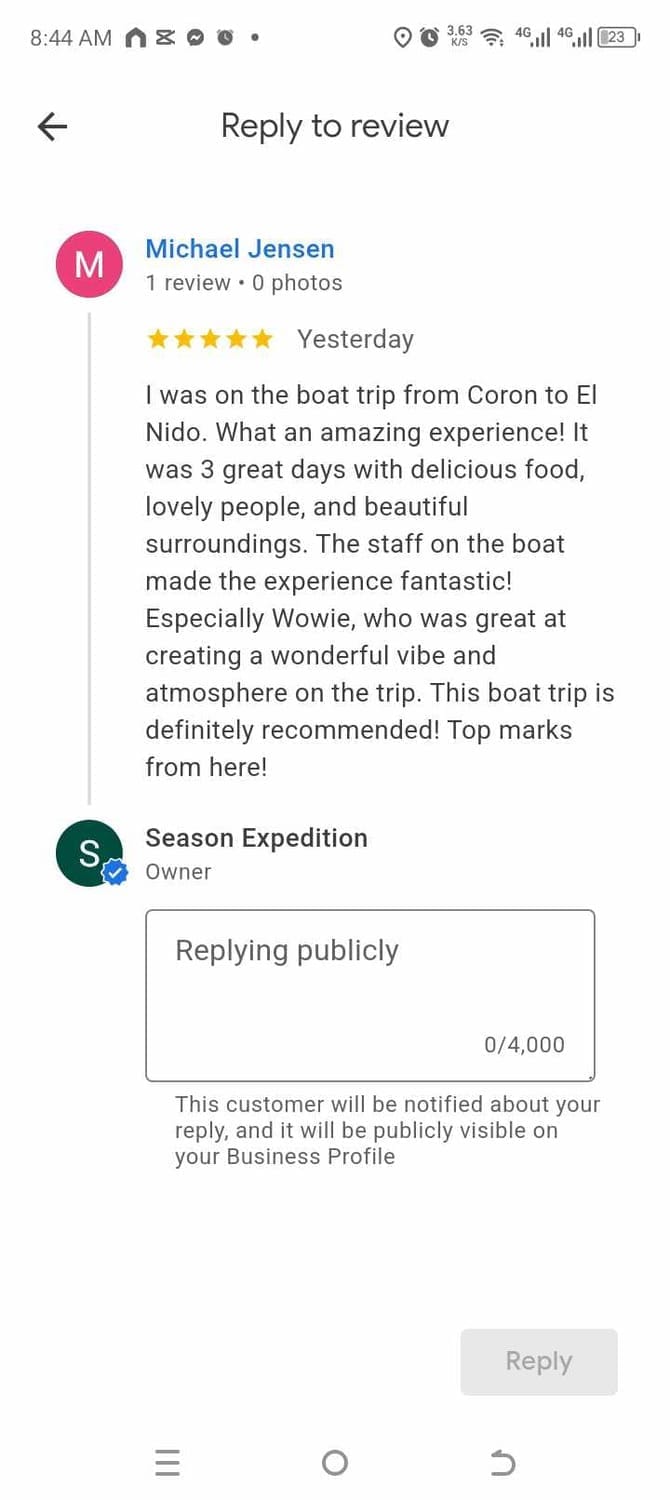Tap the location pin status icon
This screenshot has width=670, height=1500.
(403, 38)
